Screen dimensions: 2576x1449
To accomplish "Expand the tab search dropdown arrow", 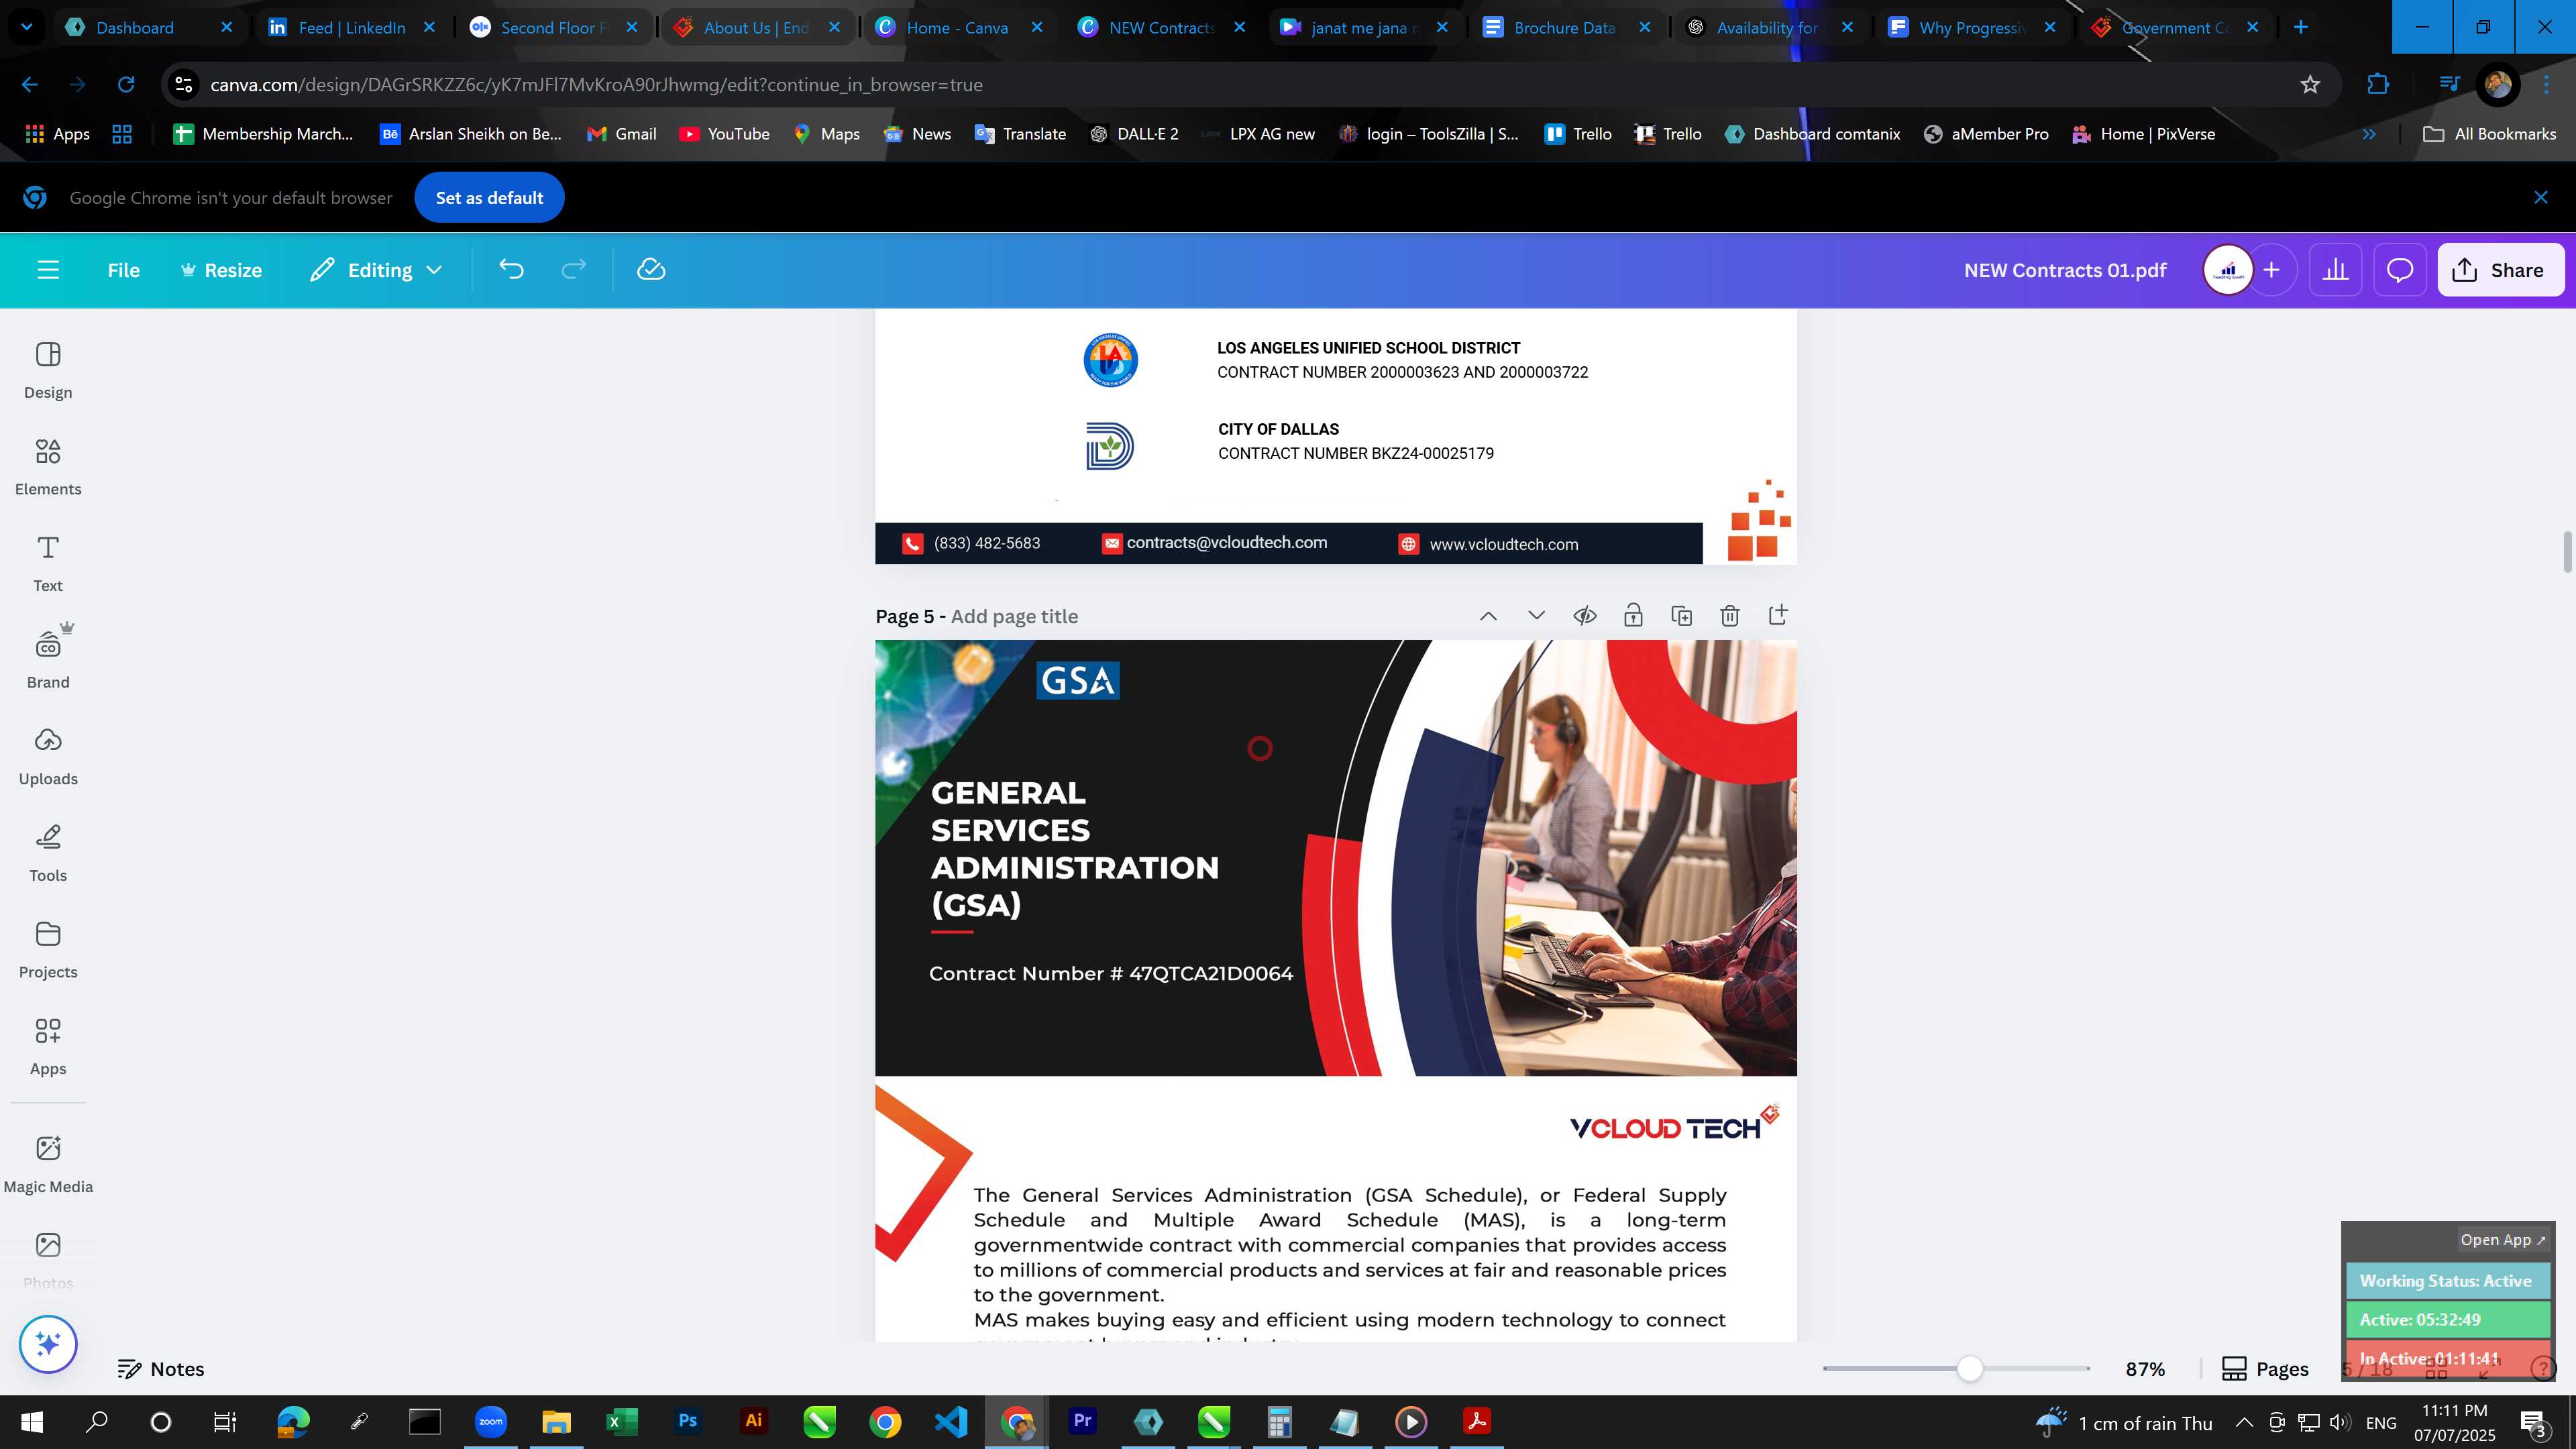I will [27, 27].
